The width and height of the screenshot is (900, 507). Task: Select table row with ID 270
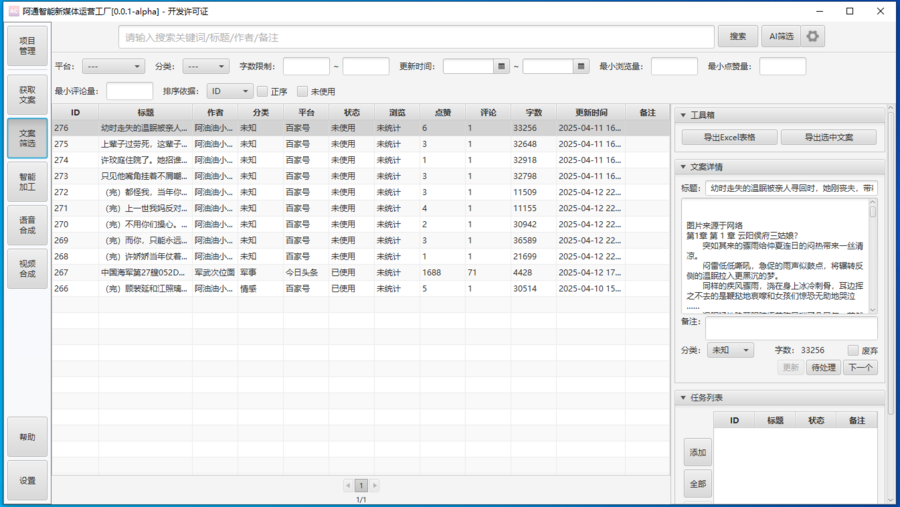361,225
